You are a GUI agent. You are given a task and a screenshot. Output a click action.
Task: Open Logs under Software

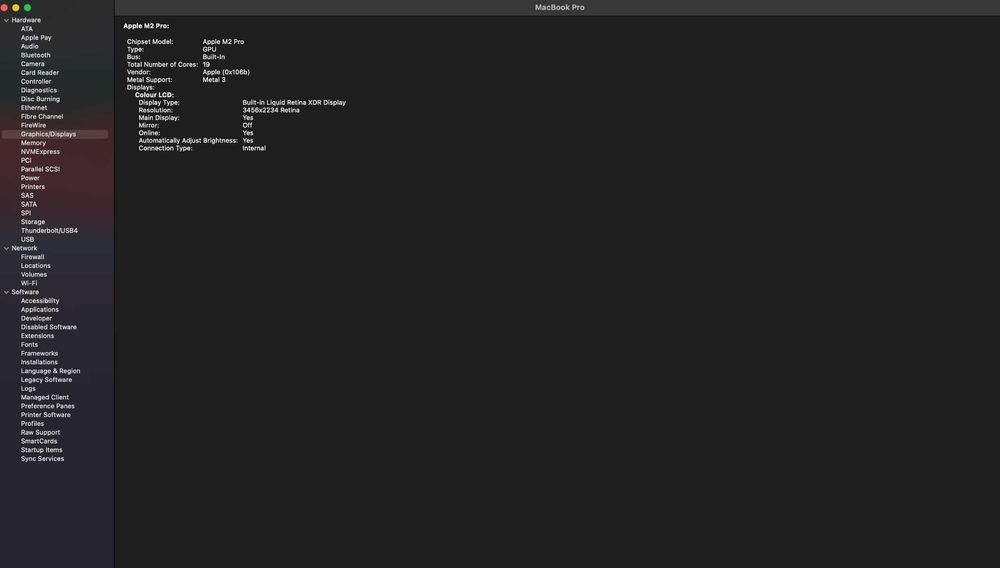pyautogui.click(x=28, y=389)
